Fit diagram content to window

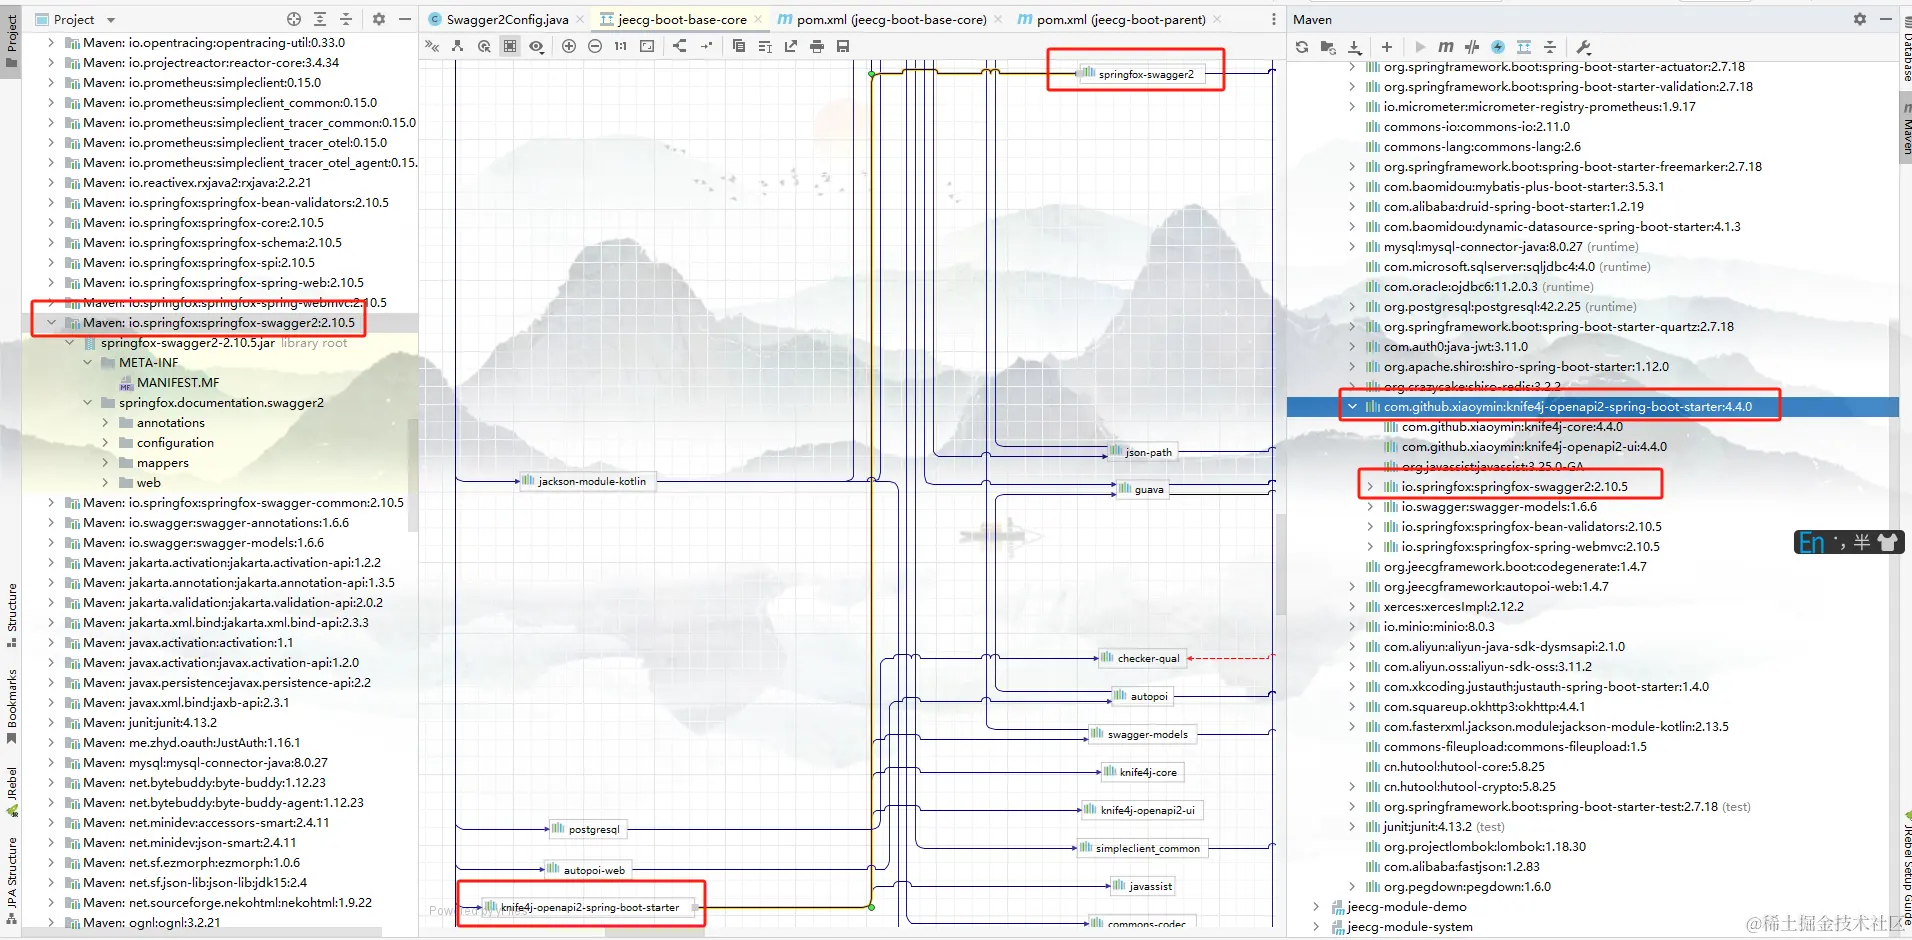[x=647, y=46]
